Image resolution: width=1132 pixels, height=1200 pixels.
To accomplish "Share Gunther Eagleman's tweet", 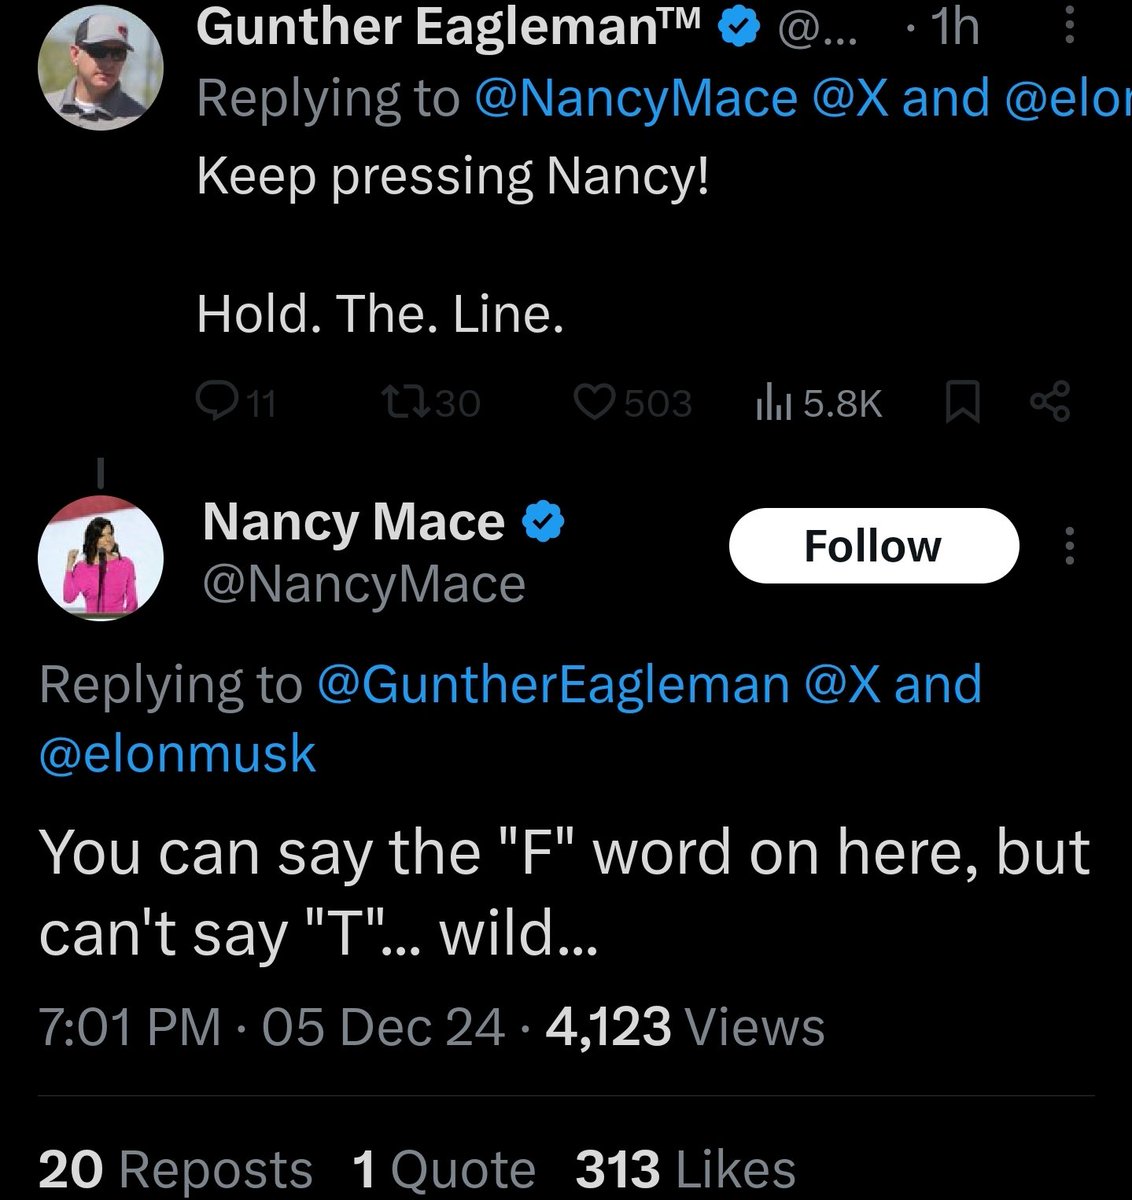I will click(1050, 402).
